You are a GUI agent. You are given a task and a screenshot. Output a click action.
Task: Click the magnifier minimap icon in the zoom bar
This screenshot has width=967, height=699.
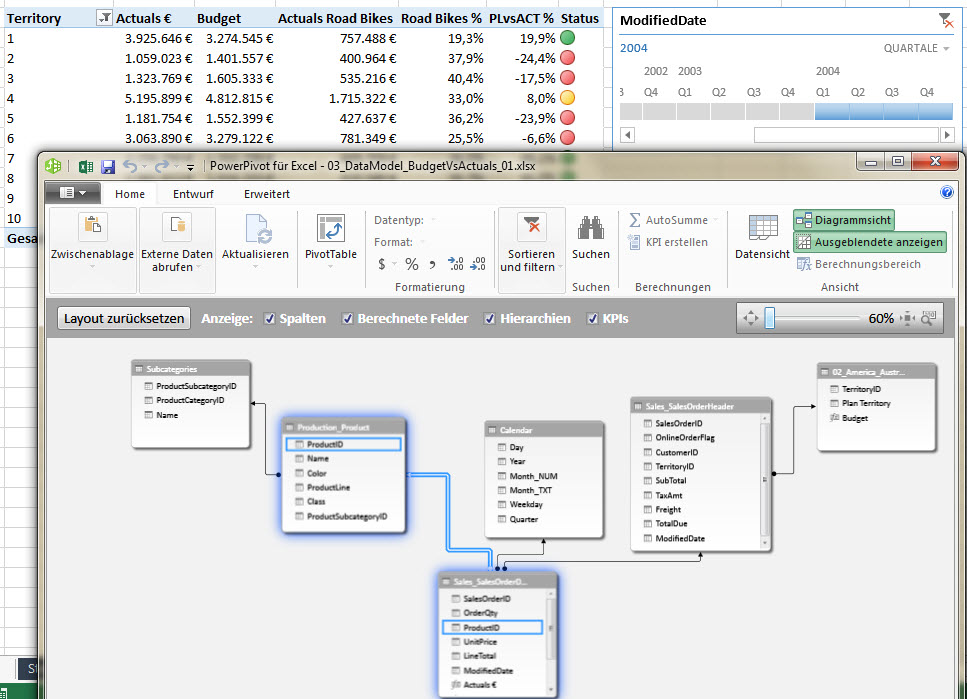pos(928,318)
